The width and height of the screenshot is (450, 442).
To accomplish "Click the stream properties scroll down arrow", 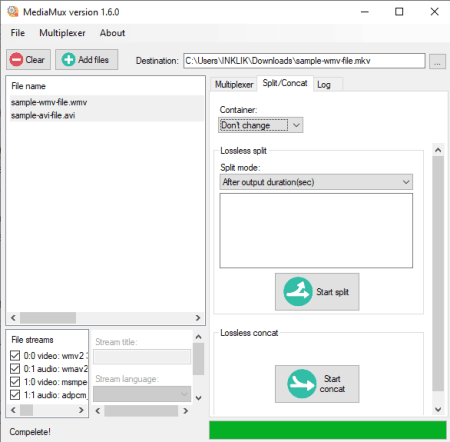I will point(198,398).
